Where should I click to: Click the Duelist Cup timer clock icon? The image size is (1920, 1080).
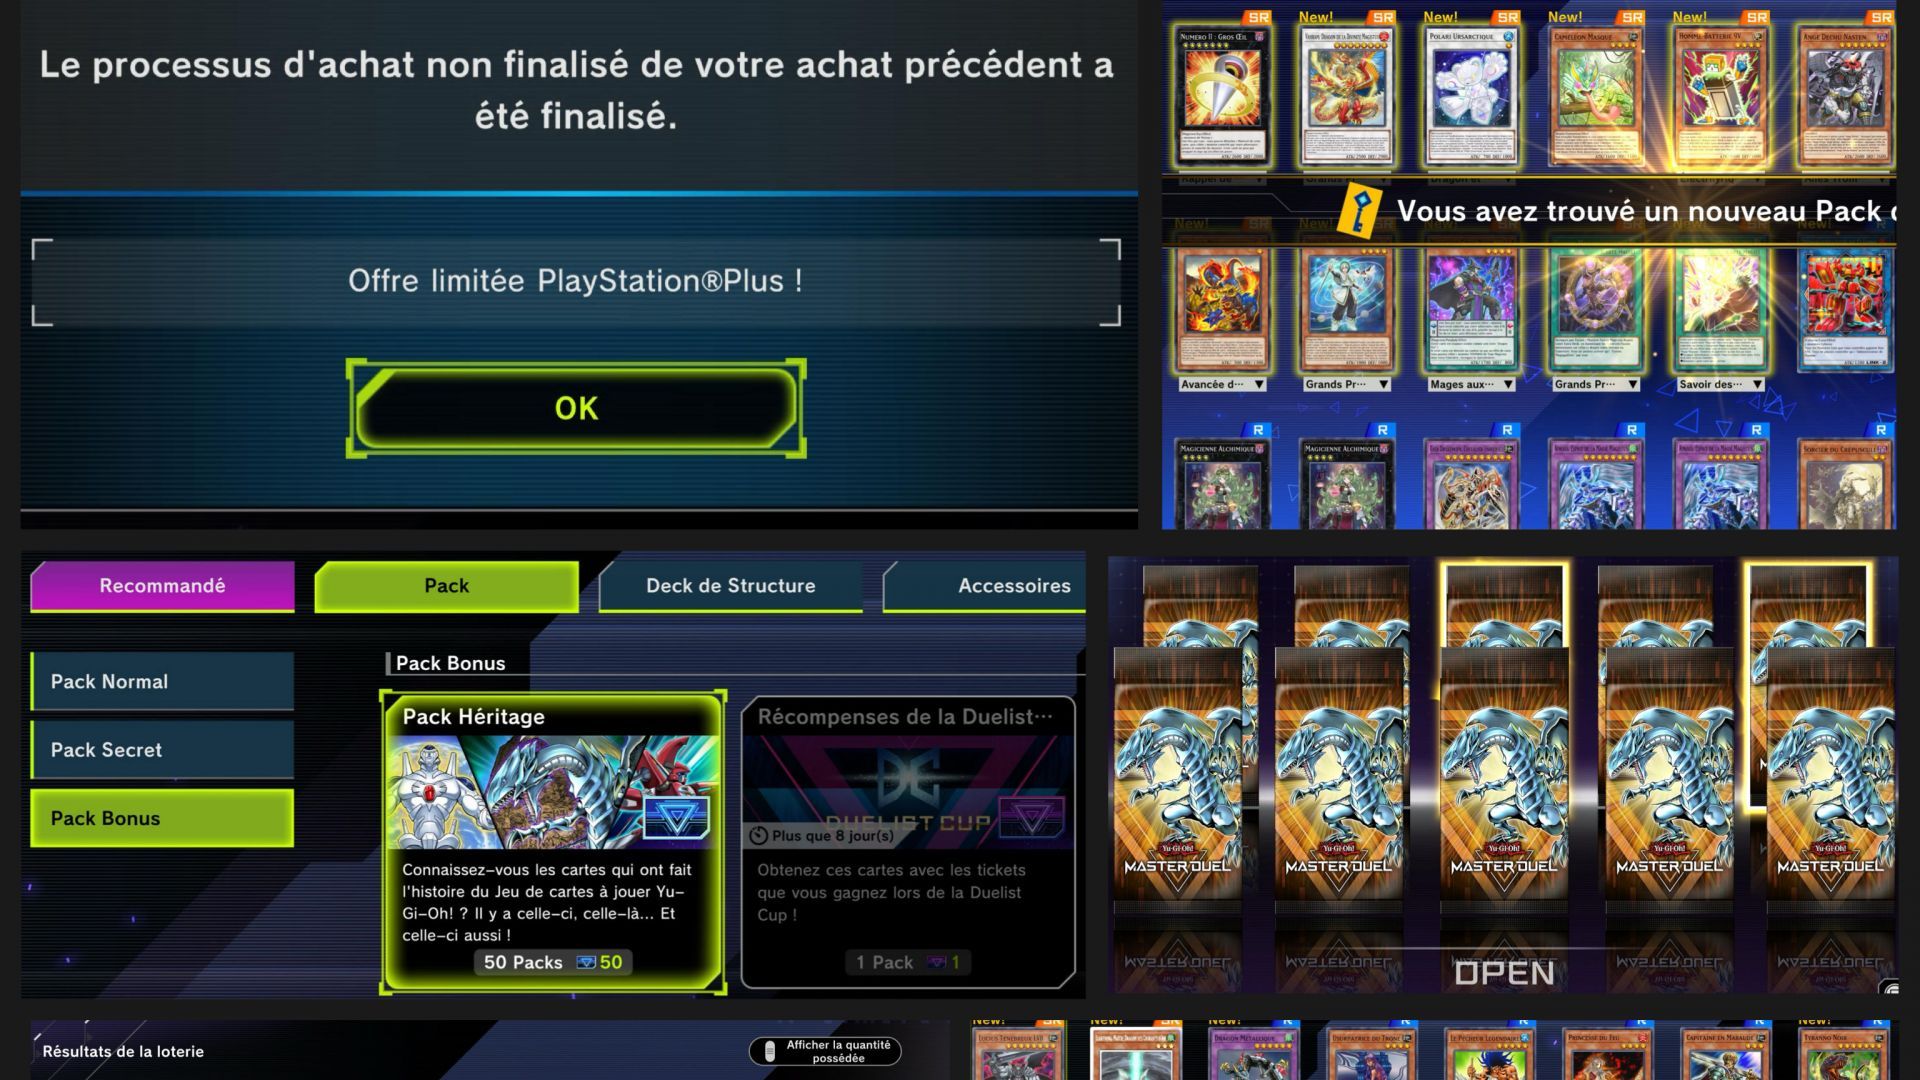point(759,836)
